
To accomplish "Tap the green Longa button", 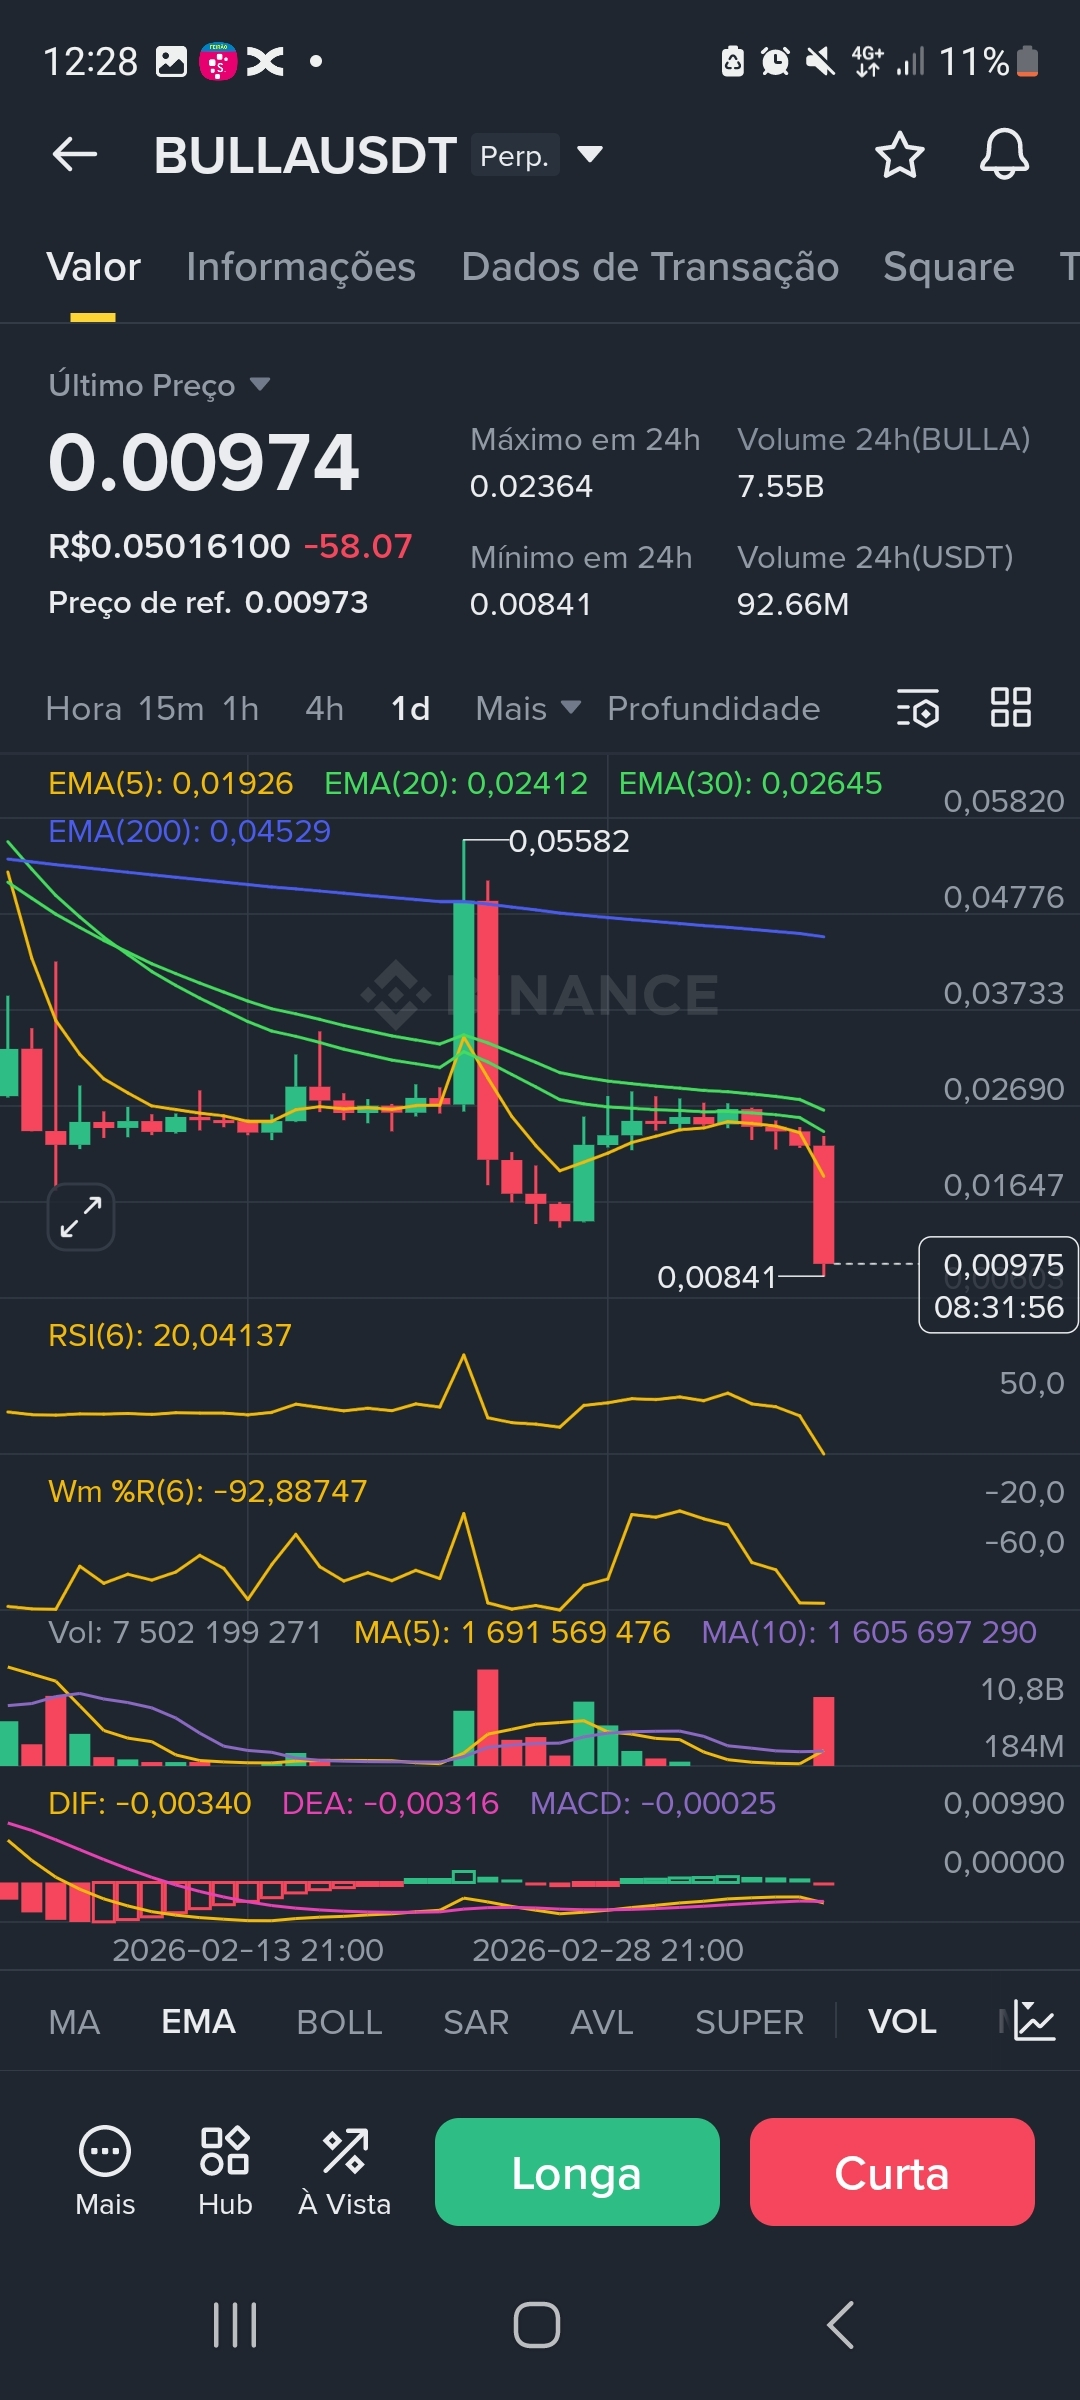I will (x=577, y=2172).
